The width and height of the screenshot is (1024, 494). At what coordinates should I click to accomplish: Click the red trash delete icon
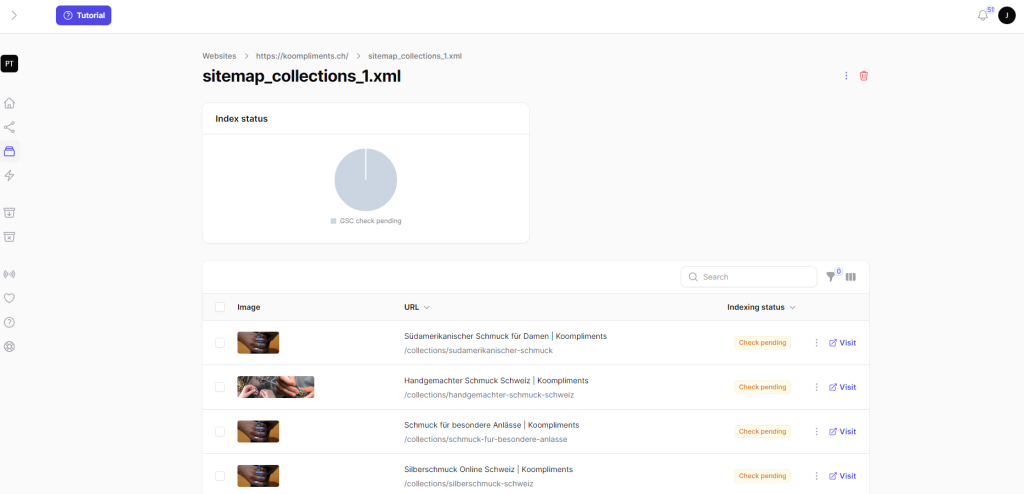[864, 76]
